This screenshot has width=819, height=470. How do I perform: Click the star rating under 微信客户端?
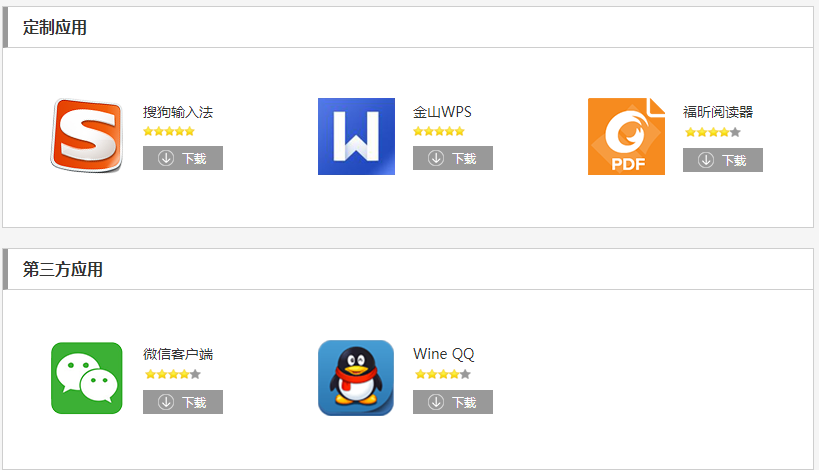(173, 374)
